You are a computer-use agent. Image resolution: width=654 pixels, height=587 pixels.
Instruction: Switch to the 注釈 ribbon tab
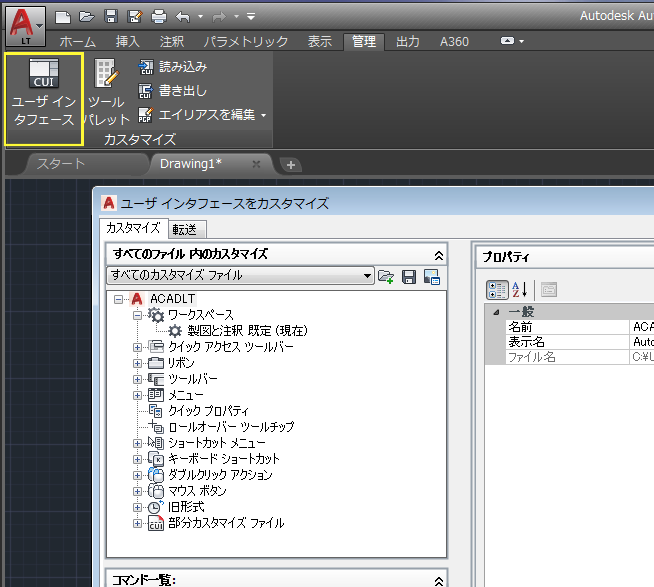click(x=172, y=41)
